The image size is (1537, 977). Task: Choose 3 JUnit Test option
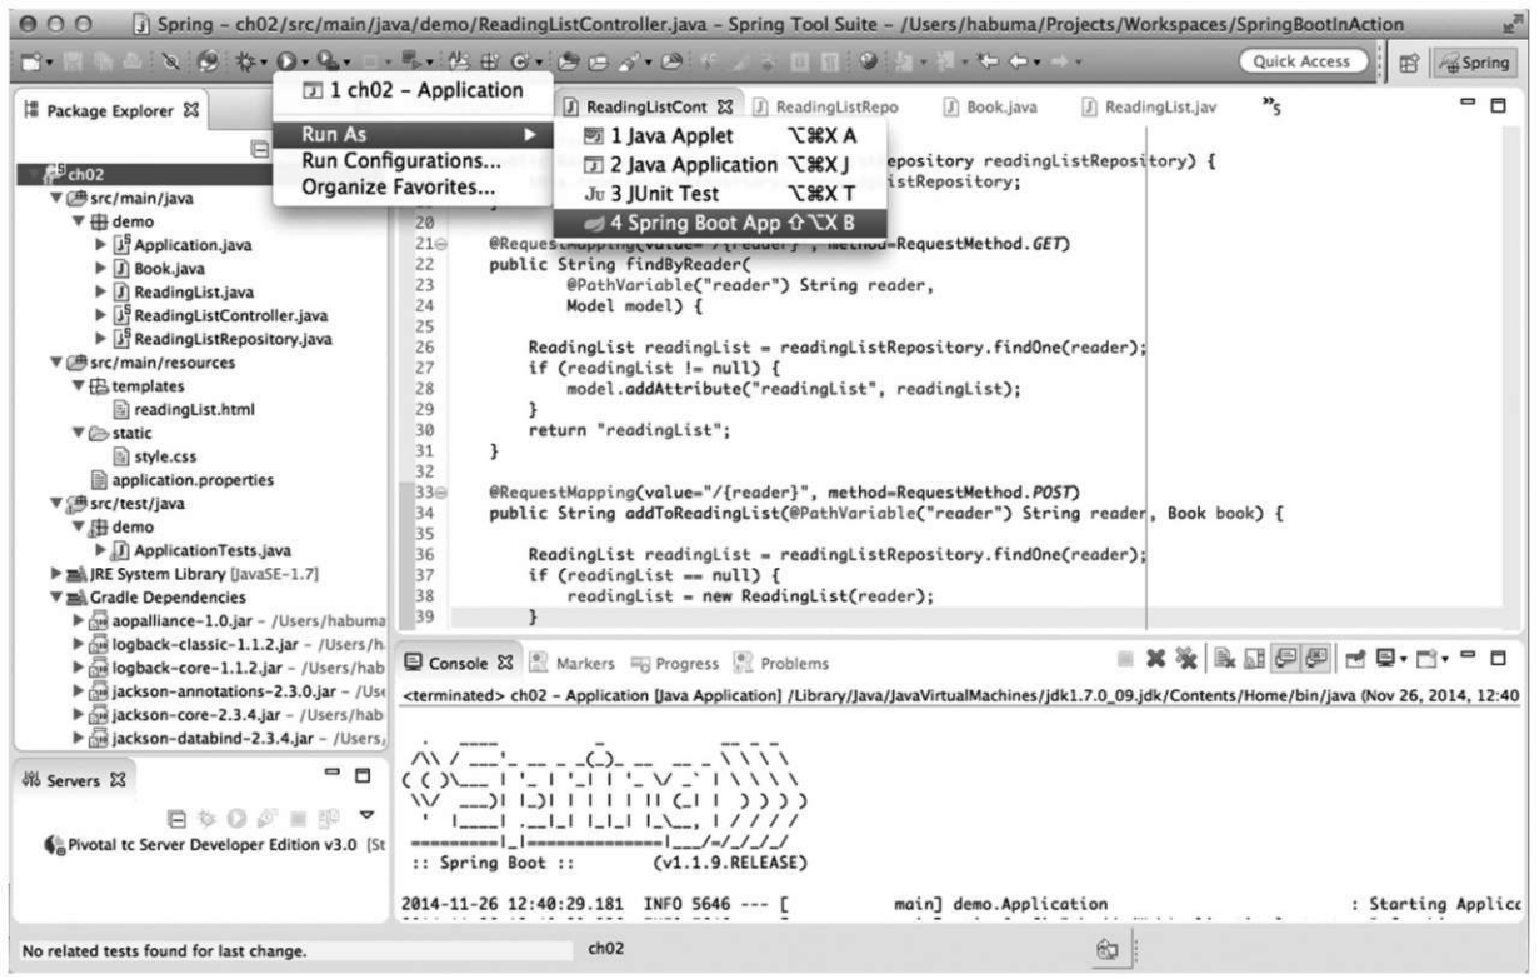click(720, 194)
